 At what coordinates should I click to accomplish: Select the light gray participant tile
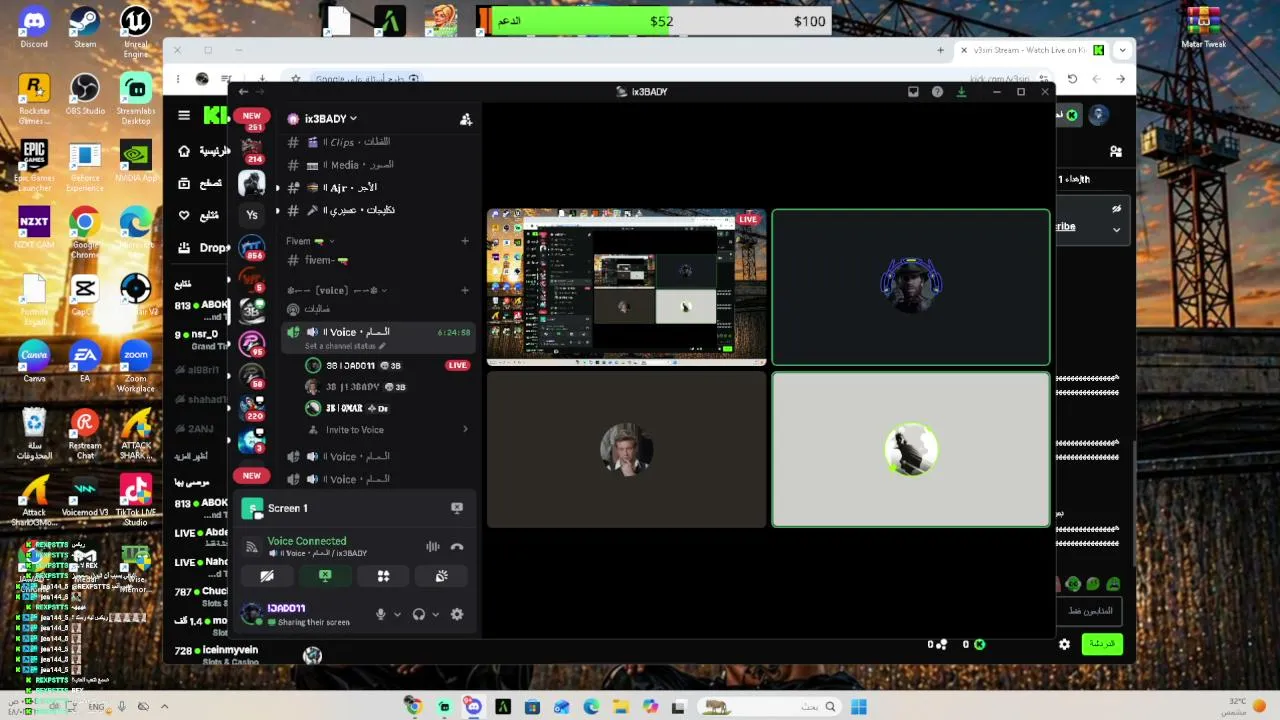click(x=911, y=449)
